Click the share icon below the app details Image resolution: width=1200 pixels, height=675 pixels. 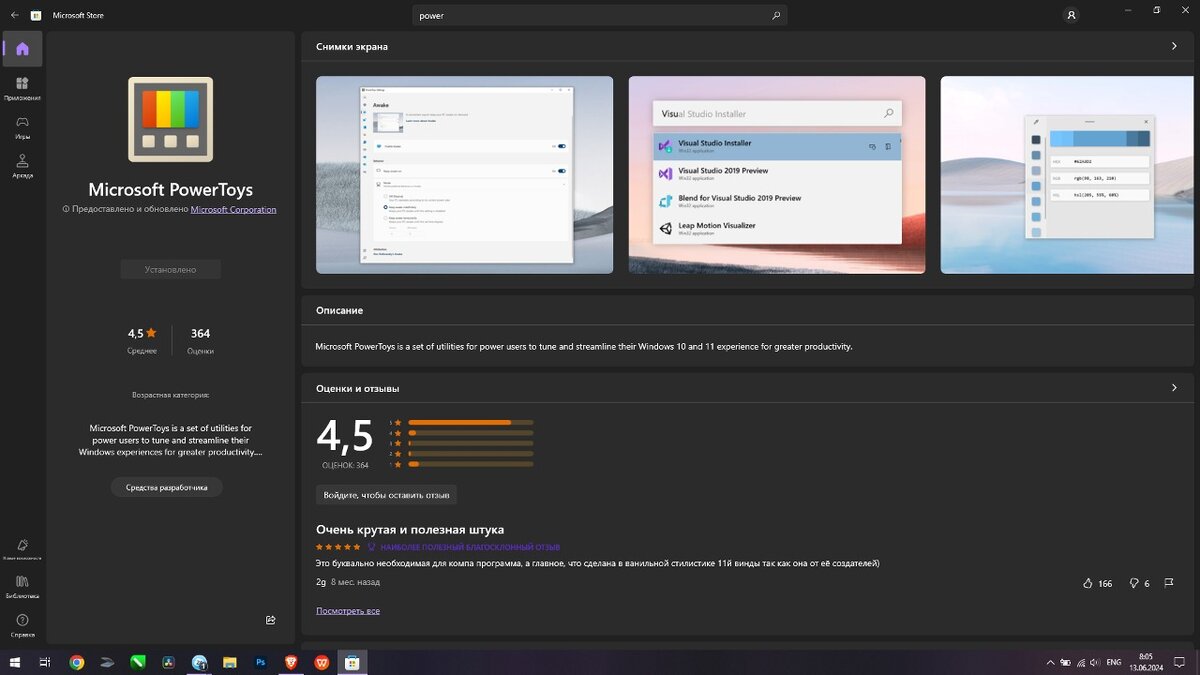(270, 620)
